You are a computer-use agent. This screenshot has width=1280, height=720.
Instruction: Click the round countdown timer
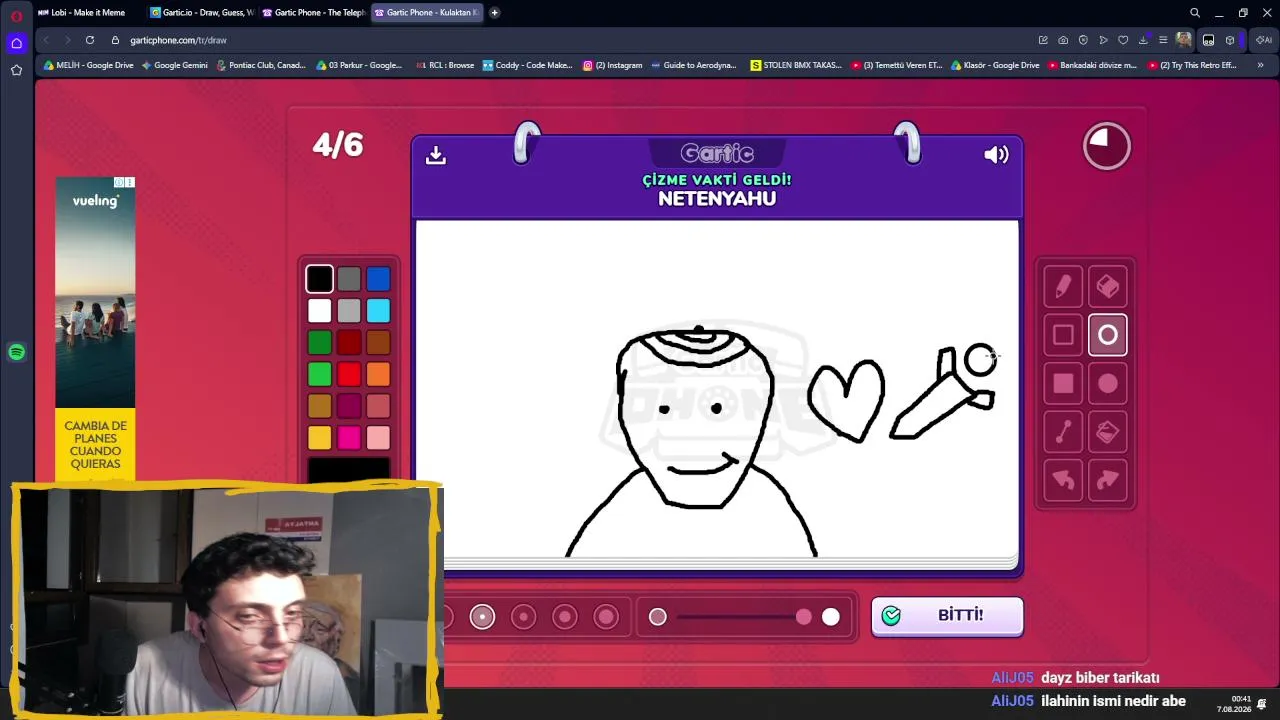[x=1106, y=146]
